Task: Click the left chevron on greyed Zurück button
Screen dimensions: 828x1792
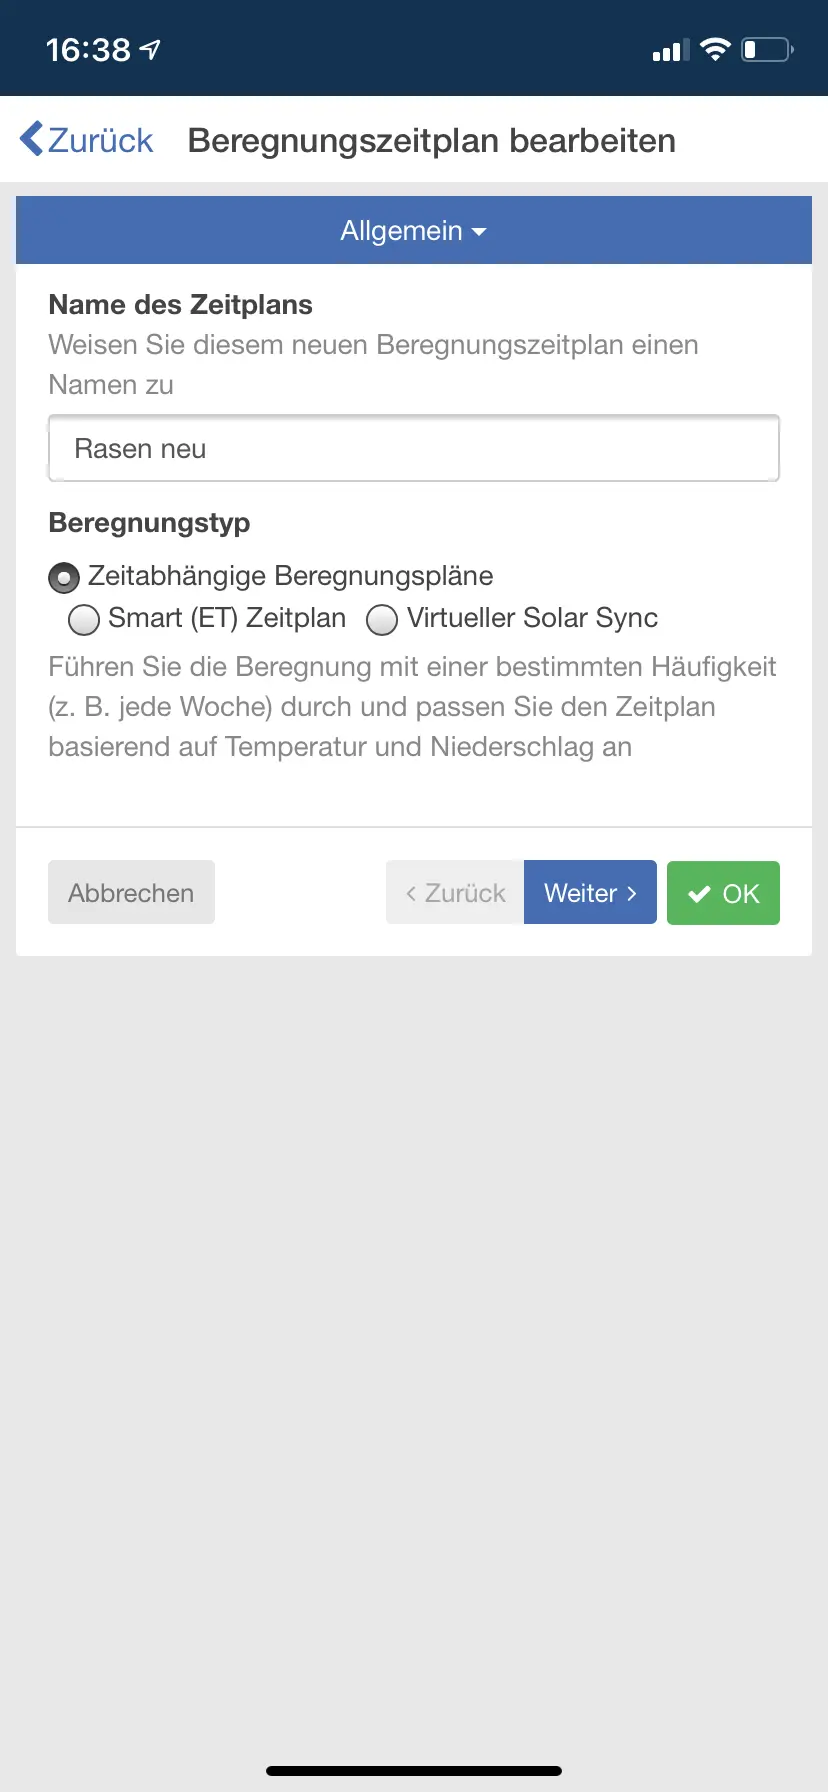Action: (x=411, y=893)
